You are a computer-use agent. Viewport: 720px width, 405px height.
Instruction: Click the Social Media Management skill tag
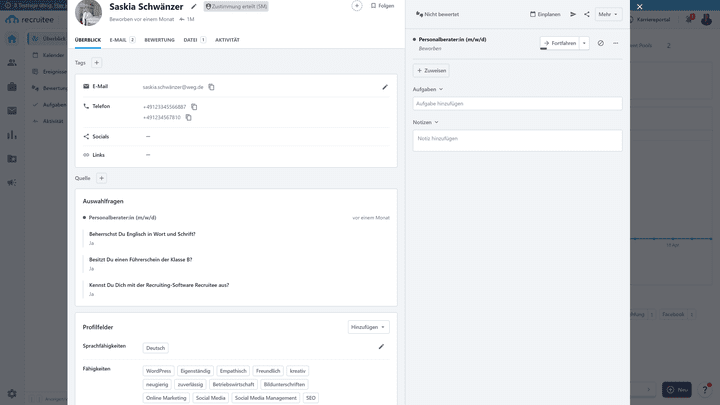tap(265, 398)
